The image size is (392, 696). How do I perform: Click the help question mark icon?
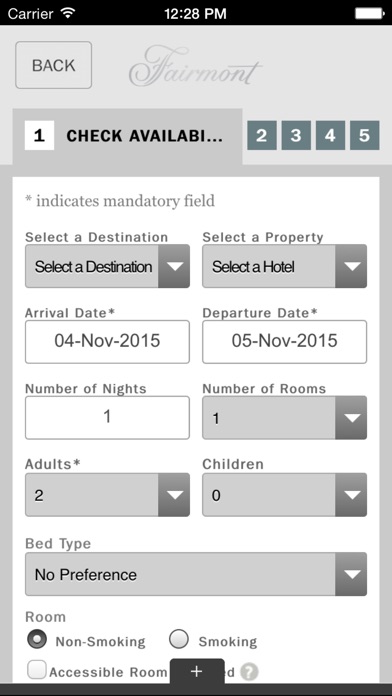pos(249,672)
